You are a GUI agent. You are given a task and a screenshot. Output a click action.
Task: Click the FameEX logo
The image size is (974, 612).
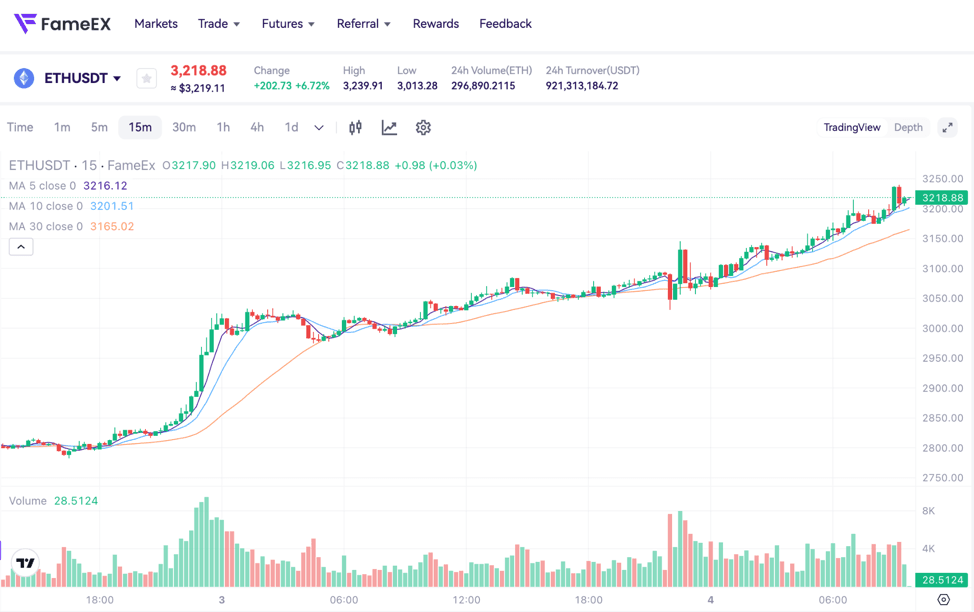point(62,23)
